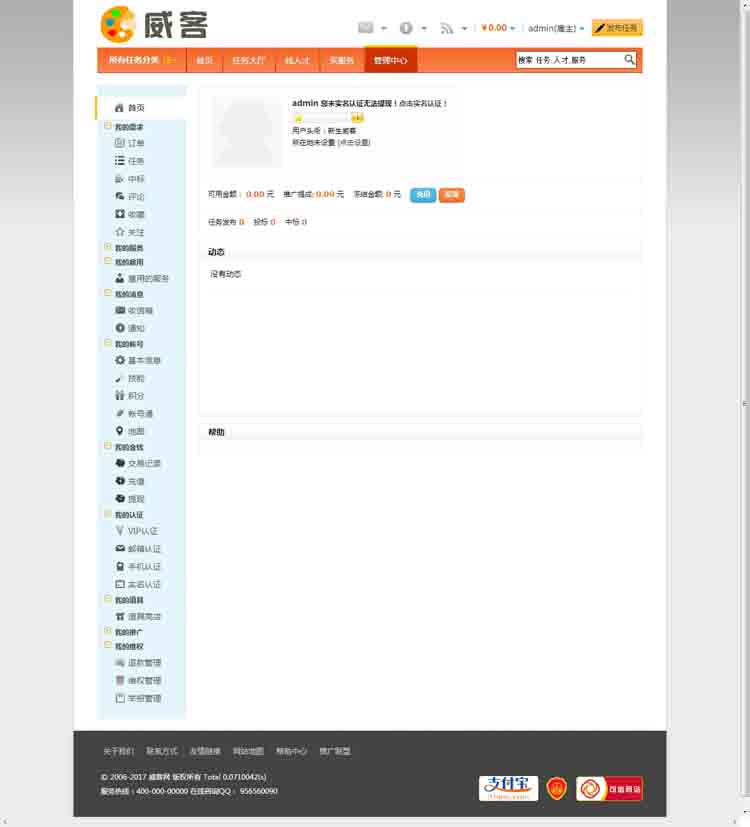Screen dimensions: 750x827
Task: Open the ¥0.00 balance dropdown
Action: click(498, 28)
